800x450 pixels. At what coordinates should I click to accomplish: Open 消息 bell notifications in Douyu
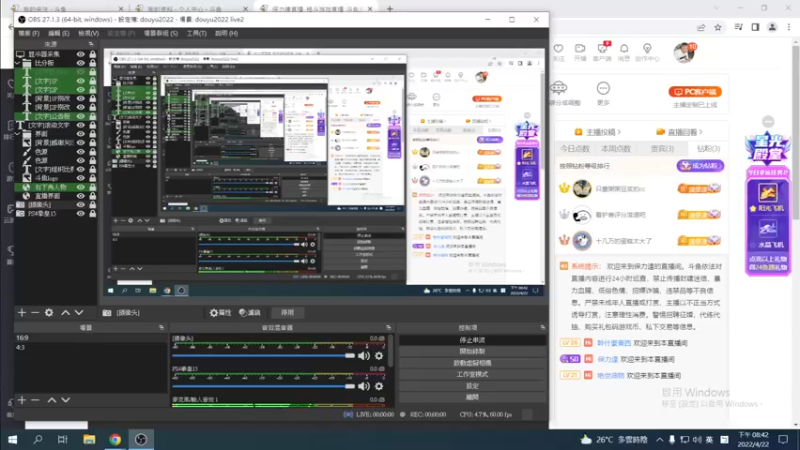click(624, 52)
